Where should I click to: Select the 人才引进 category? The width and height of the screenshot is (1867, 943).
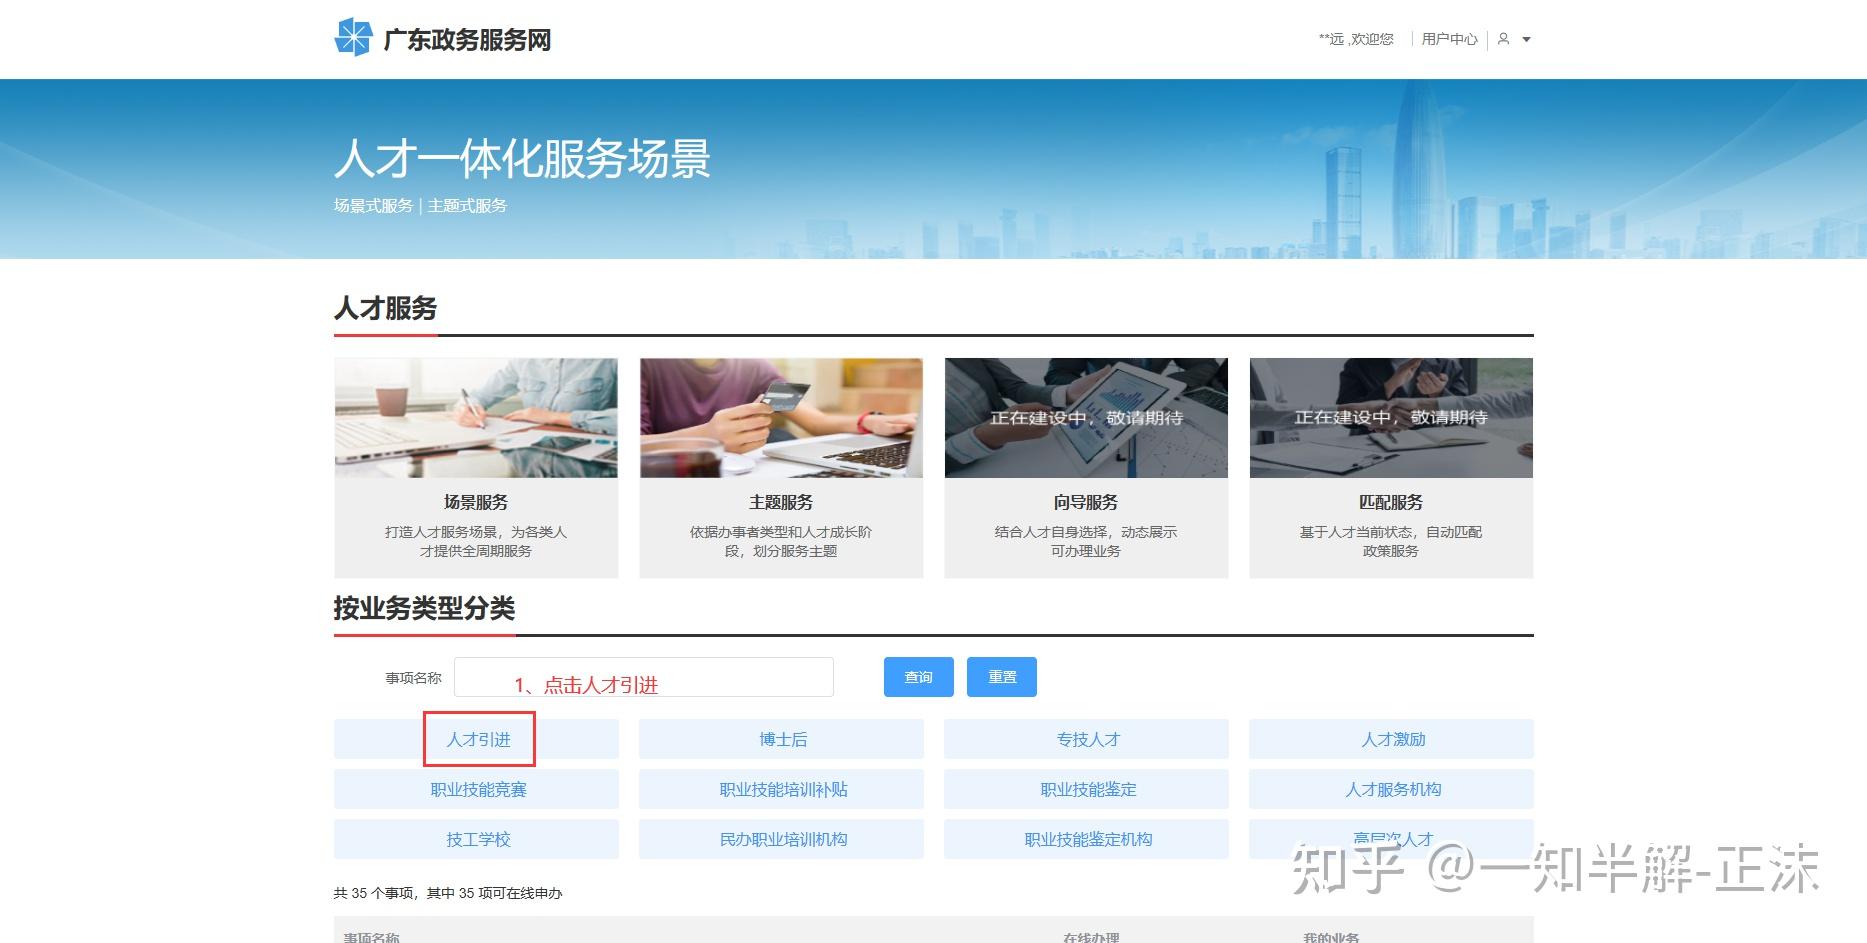(x=478, y=739)
